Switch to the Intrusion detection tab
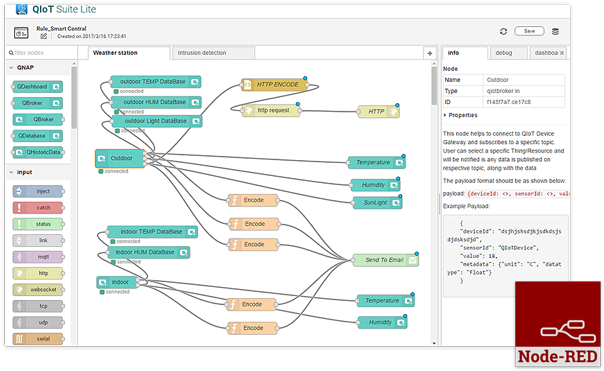The width and height of the screenshot is (604, 371). click(214, 53)
